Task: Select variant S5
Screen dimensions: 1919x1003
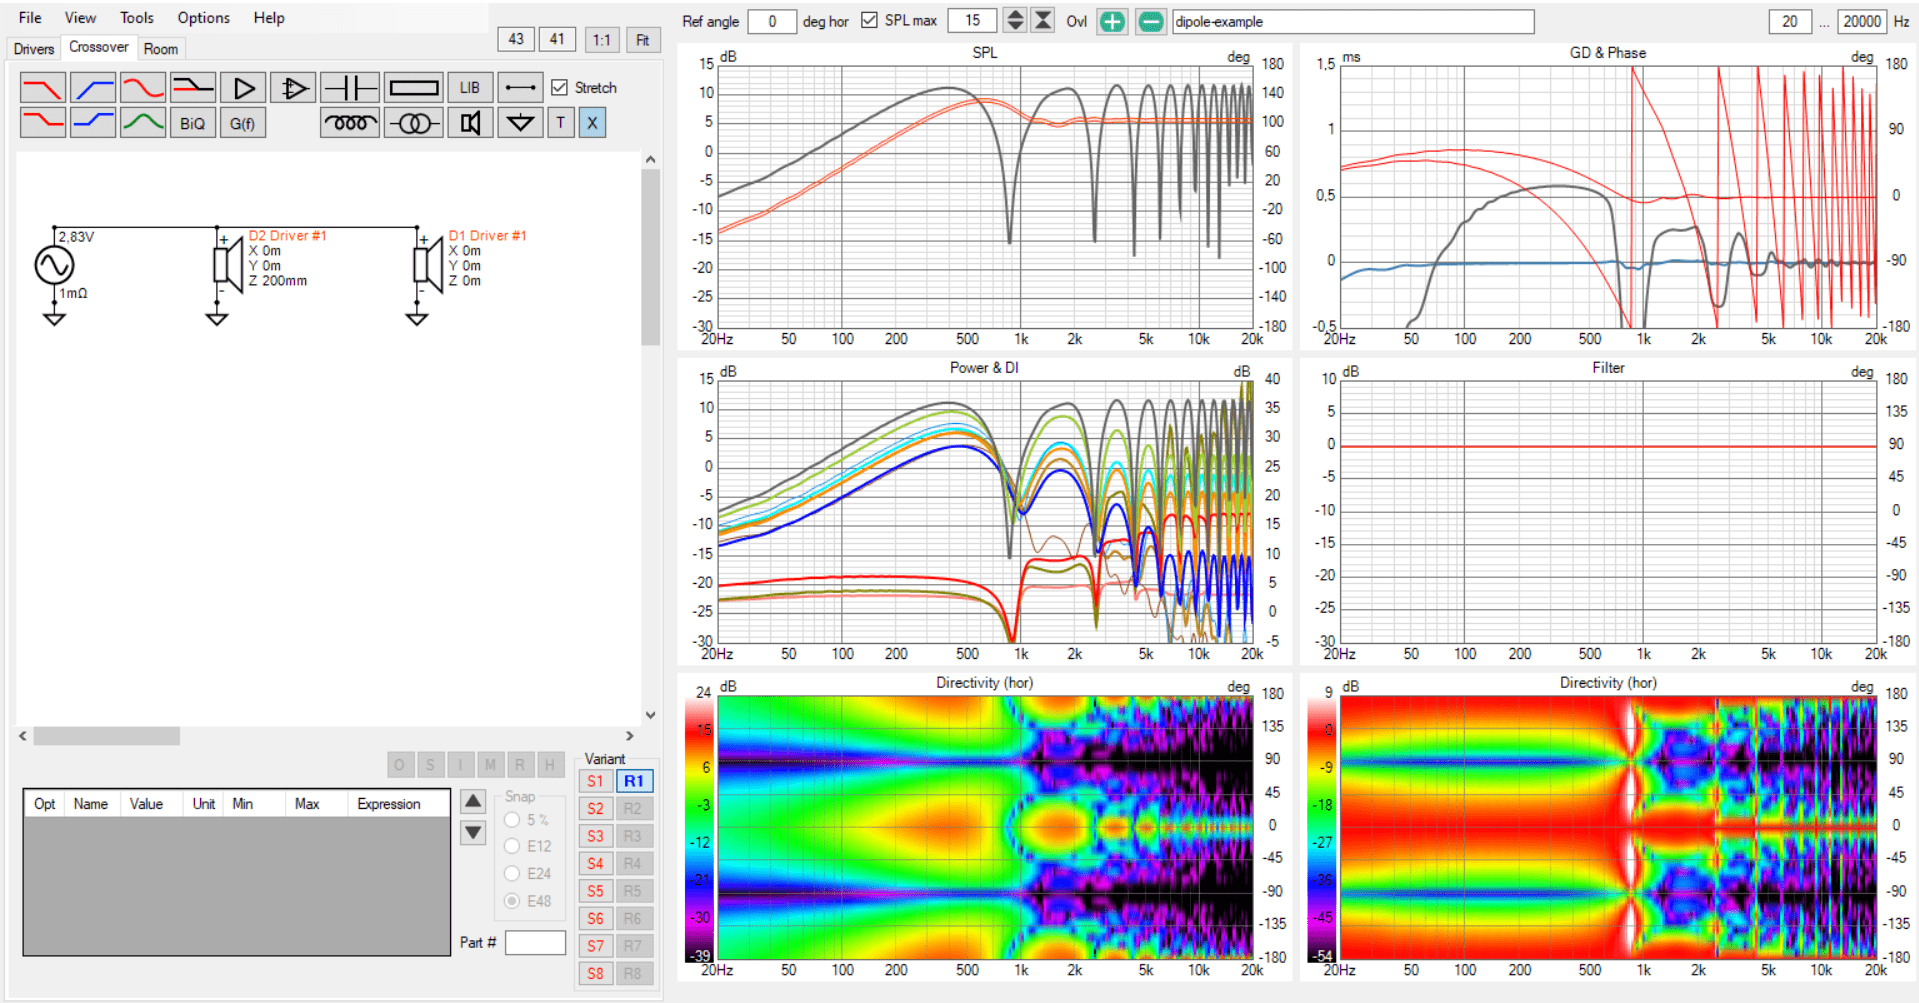Action: [595, 890]
